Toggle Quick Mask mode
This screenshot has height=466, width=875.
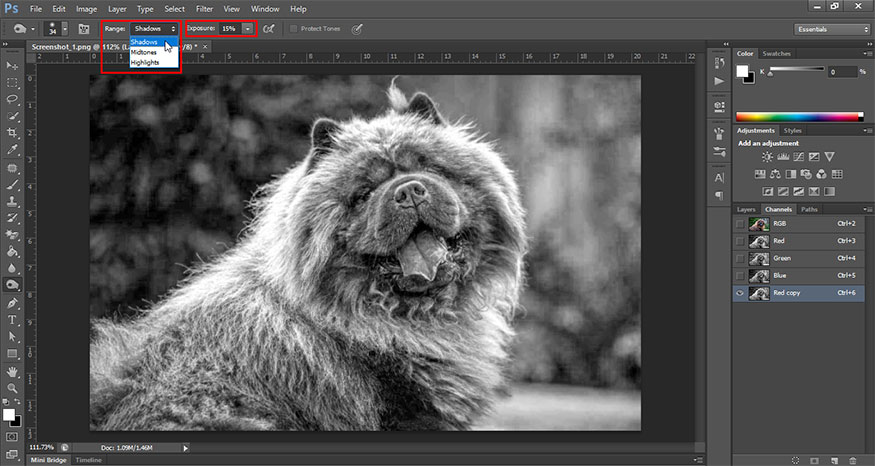[12, 437]
